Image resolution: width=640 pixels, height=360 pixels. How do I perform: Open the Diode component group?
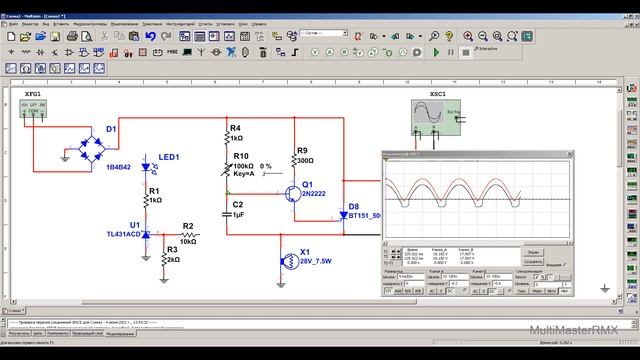coord(40,52)
